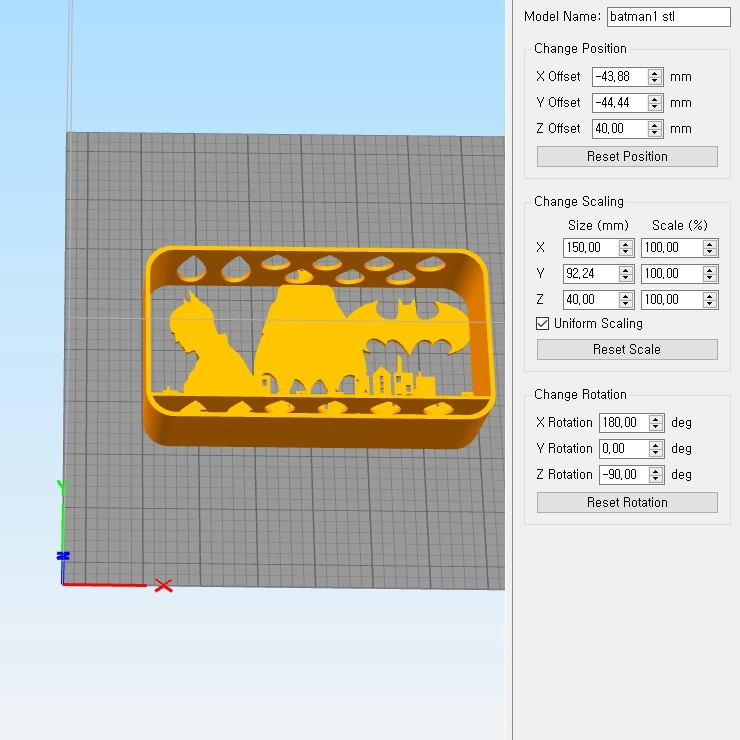Click the Reset Position button
Viewport: 740px width, 740px height.
627,156
